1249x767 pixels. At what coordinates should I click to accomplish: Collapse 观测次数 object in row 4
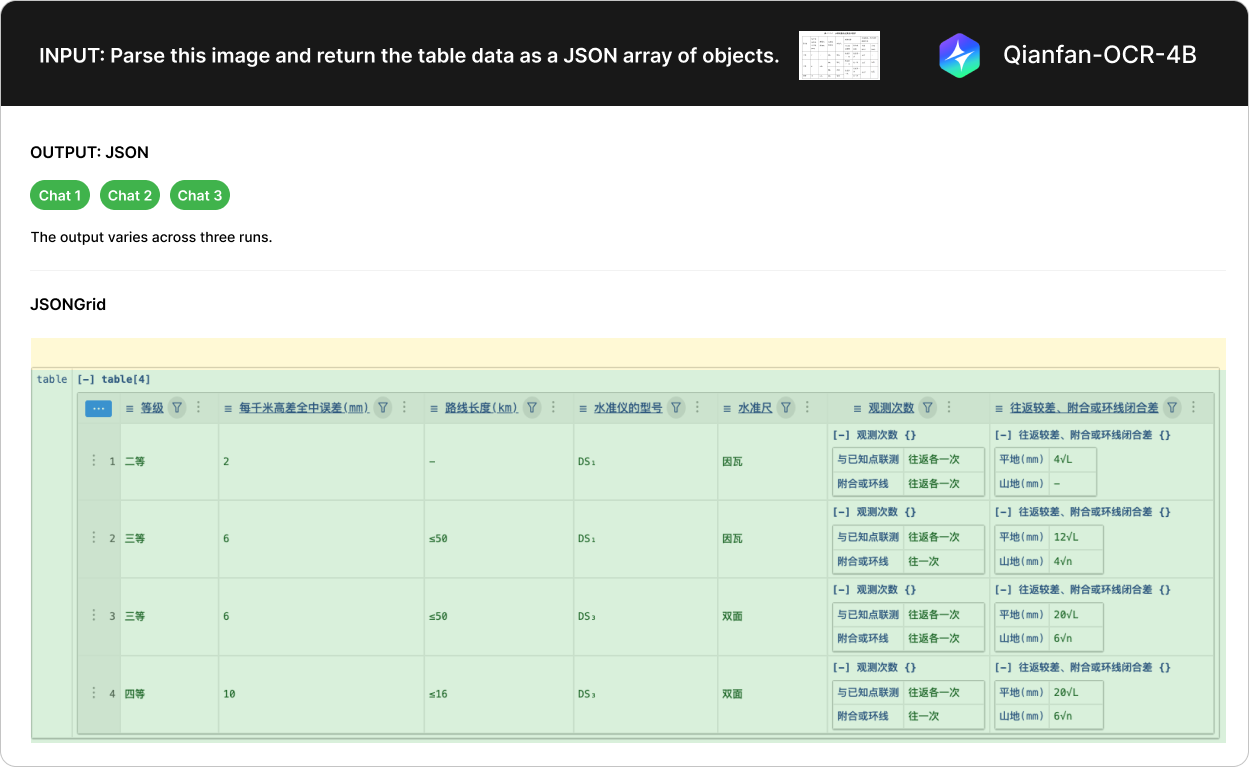tap(841, 667)
